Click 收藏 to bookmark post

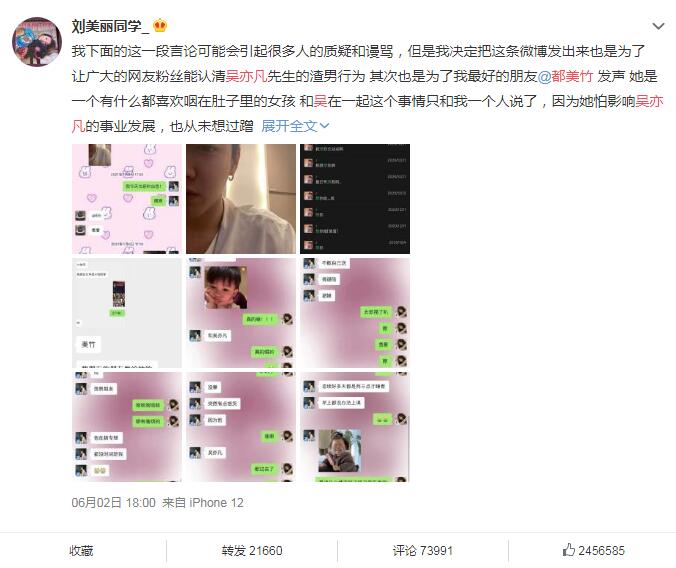(x=81, y=550)
